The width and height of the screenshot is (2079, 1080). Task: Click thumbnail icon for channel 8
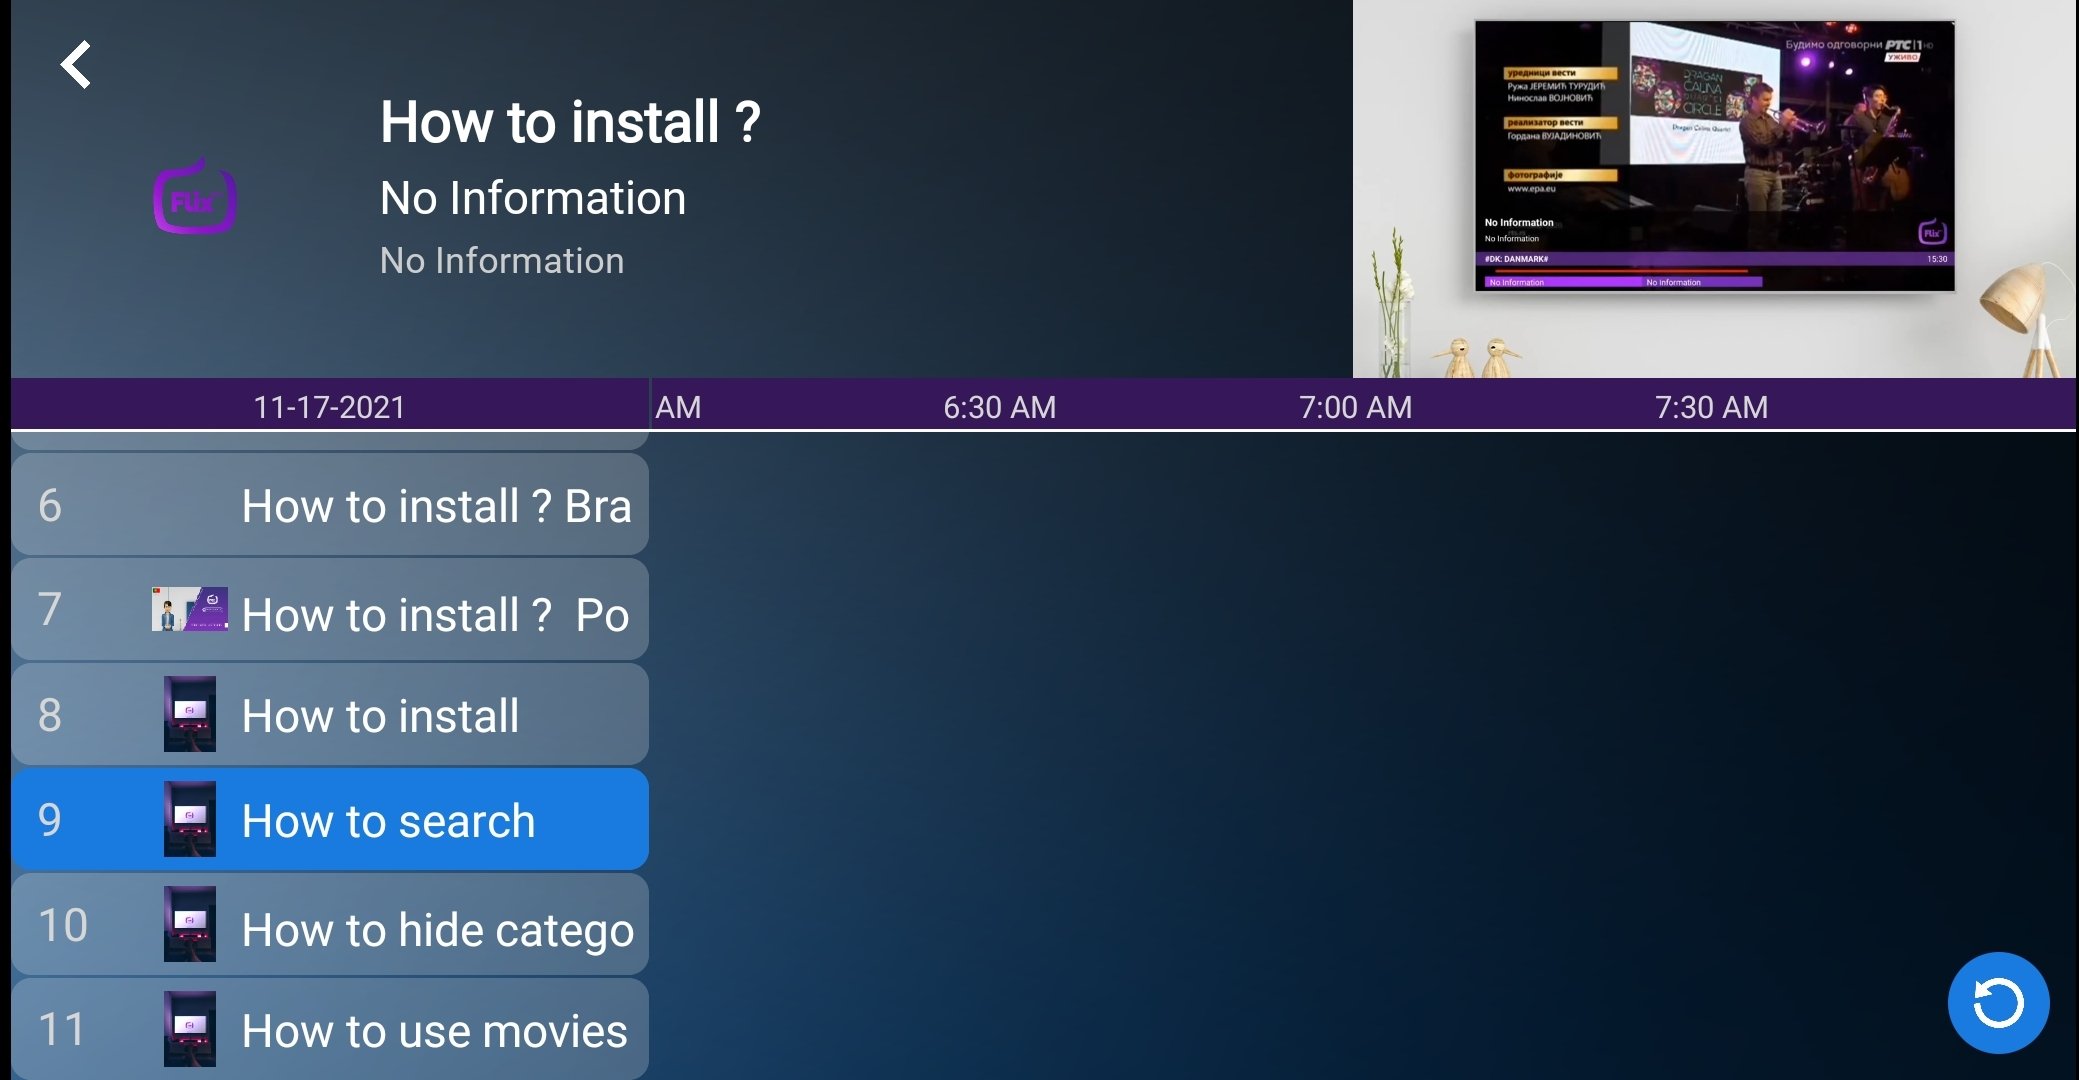[x=190, y=714]
